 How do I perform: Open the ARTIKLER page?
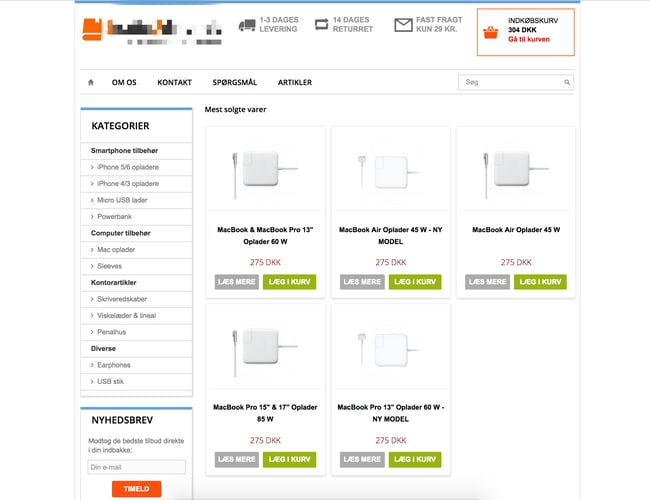(x=295, y=83)
